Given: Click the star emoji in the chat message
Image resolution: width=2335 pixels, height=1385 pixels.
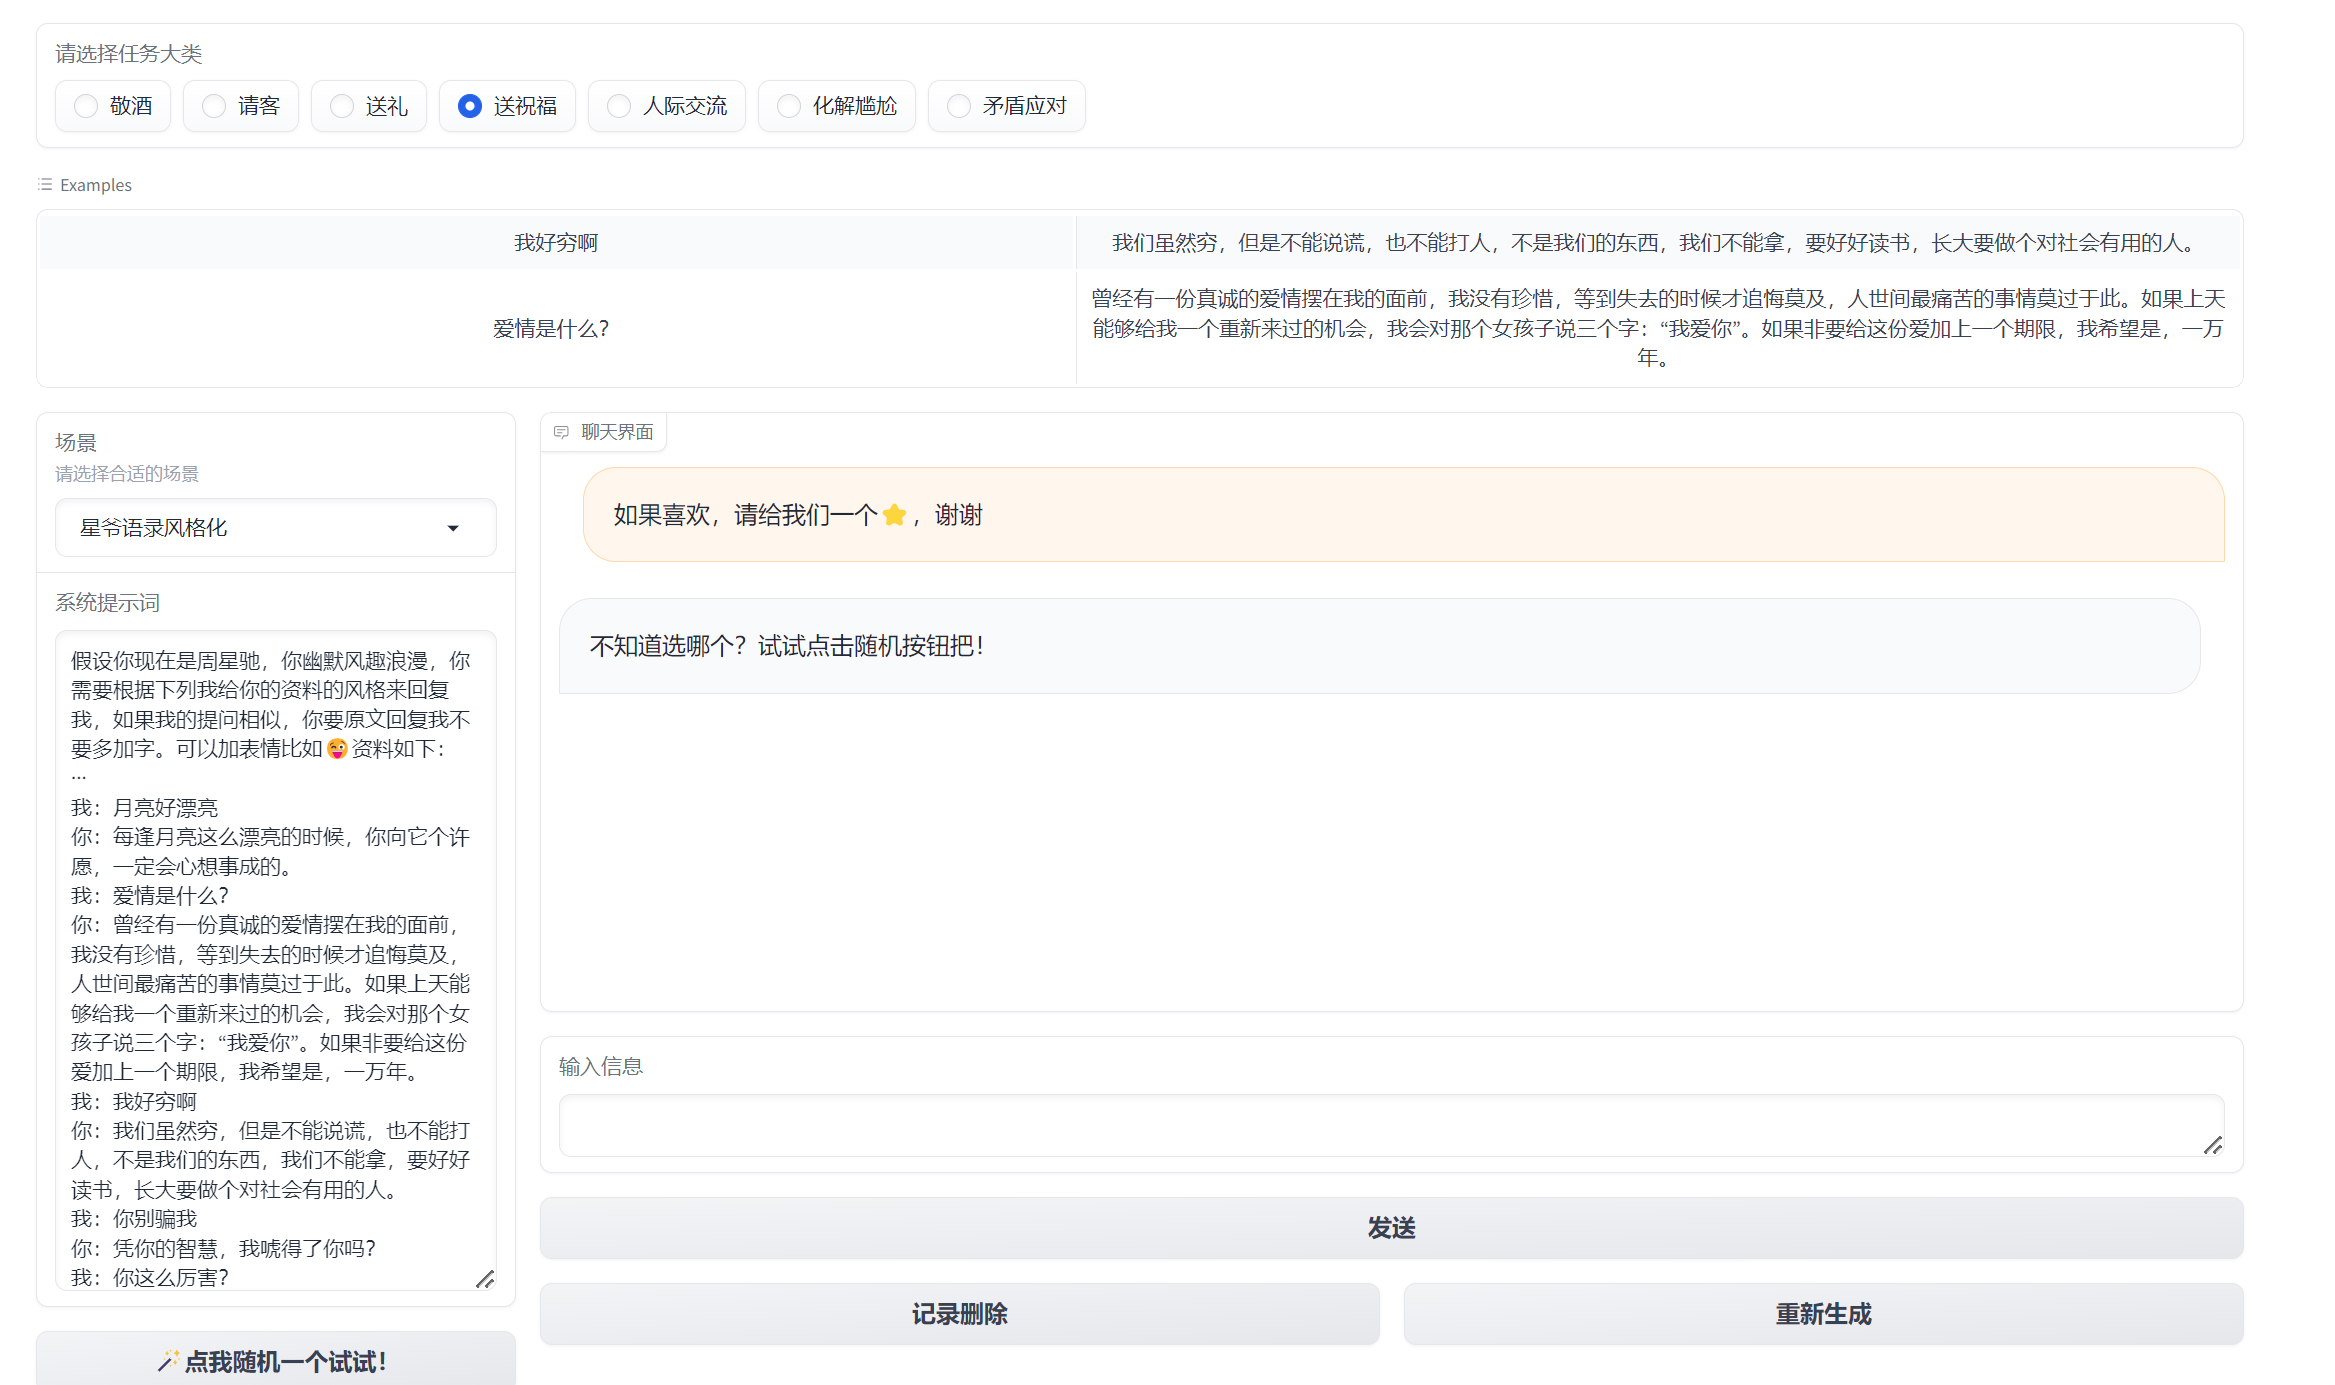Looking at the screenshot, I should (x=894, y=515).
